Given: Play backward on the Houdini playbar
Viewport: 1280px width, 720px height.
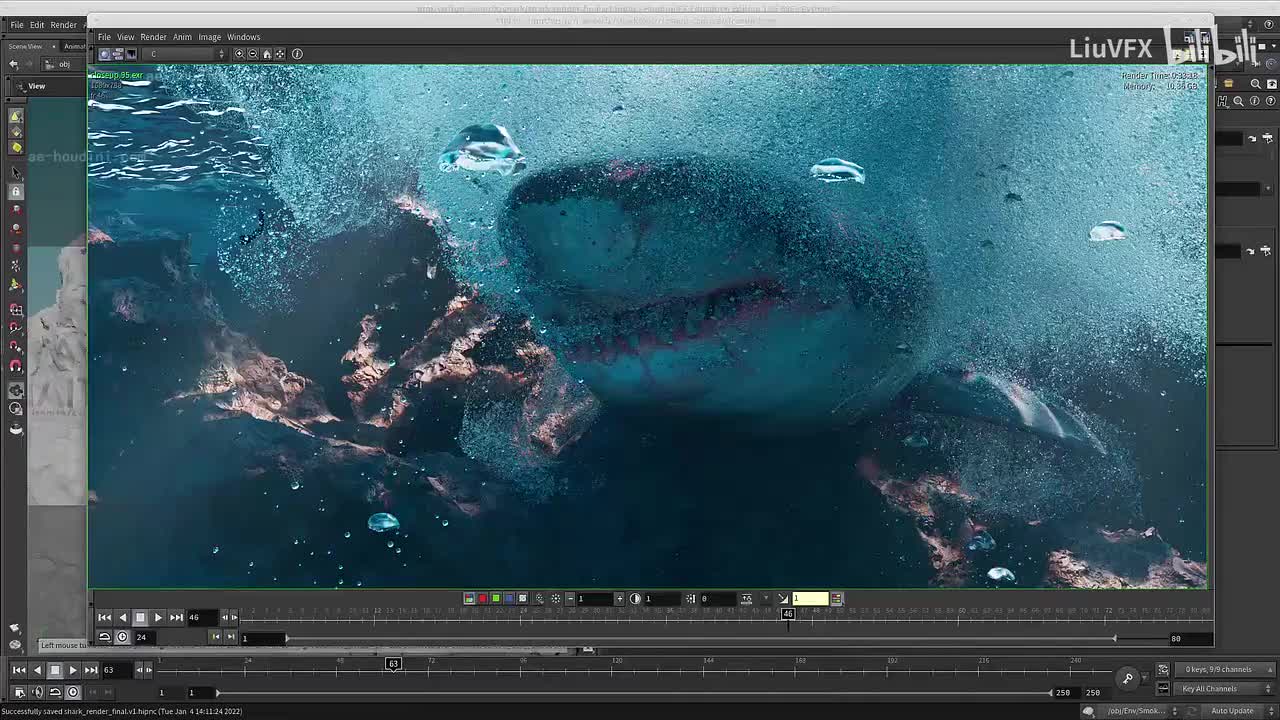Looking at the screenshot, I should (37, 670).
